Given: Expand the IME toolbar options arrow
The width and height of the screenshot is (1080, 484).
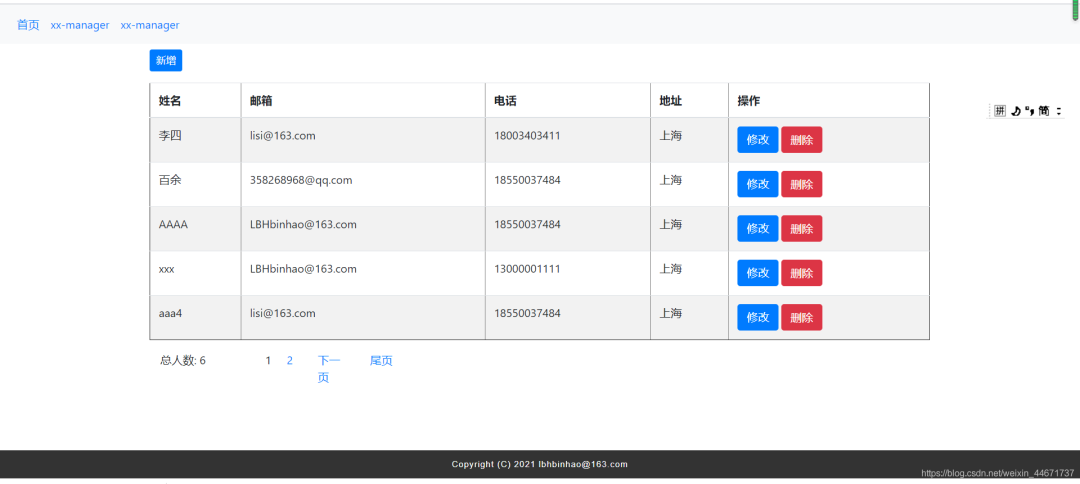Looking at the screenshot, I should [x=1059, y=111].
